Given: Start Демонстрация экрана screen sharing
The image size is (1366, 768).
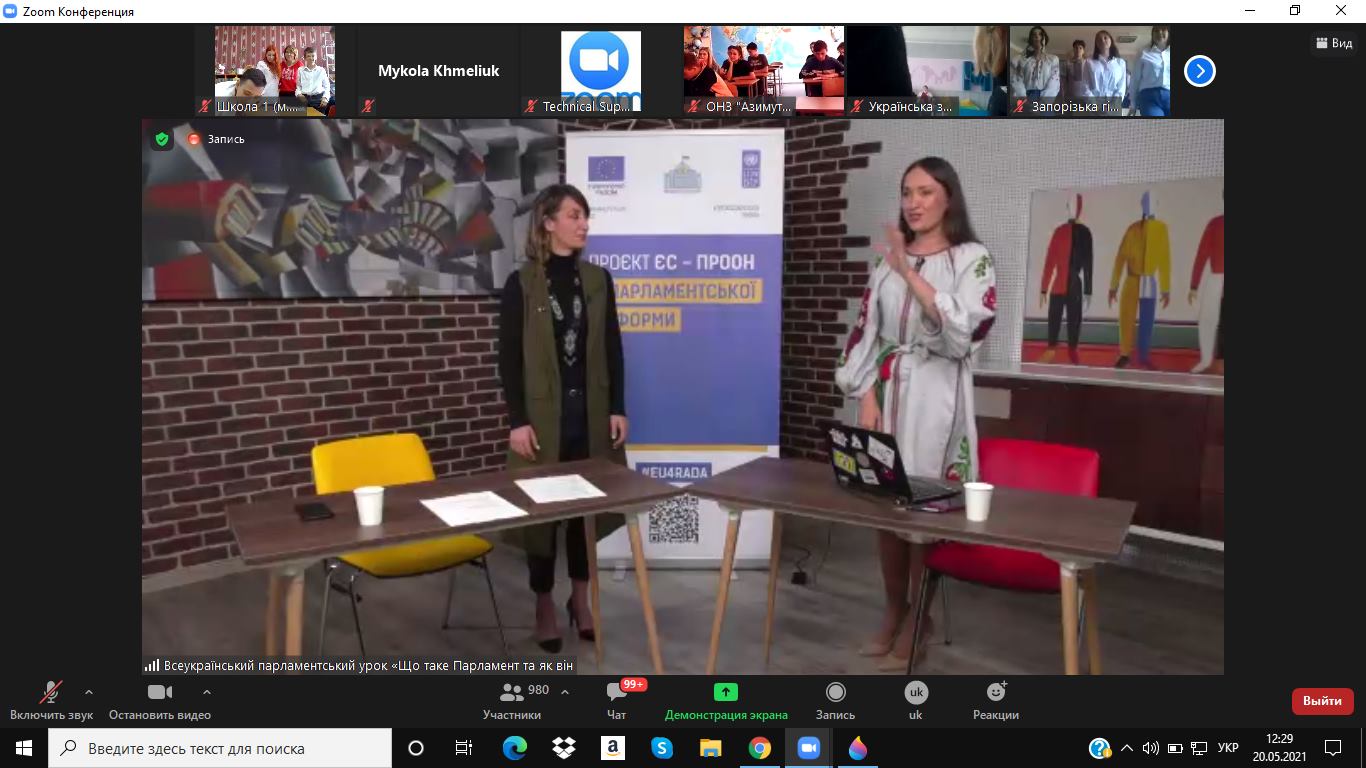Looking at the screenshot, I should pos(726,701).
